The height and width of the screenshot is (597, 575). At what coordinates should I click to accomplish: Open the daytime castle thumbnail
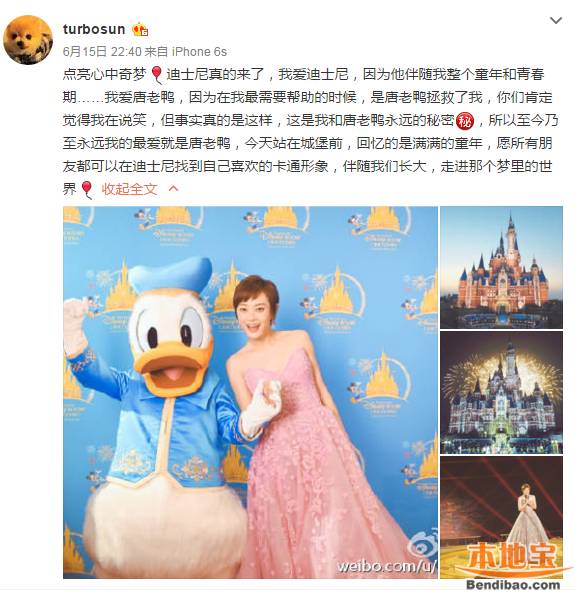501,267
